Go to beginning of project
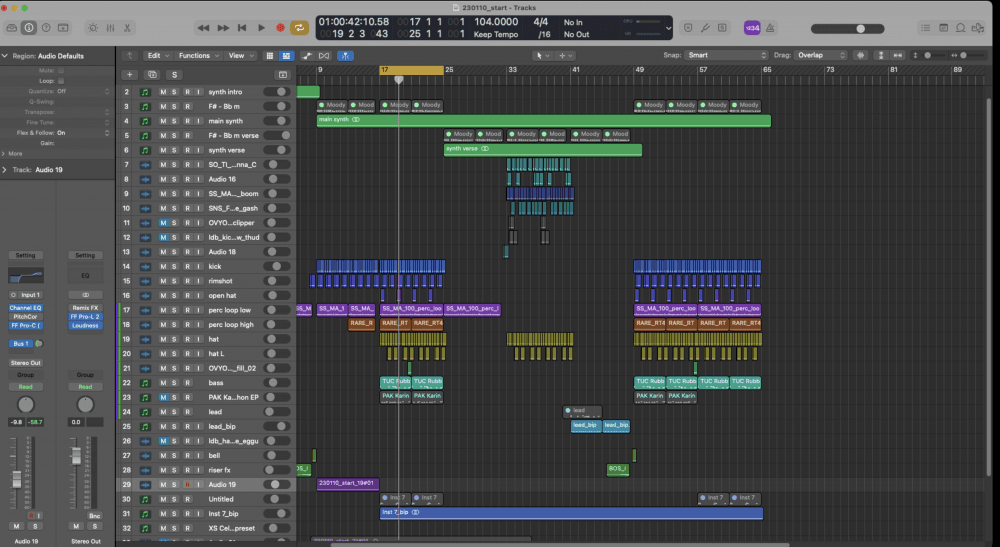Viewport: 1000px width, 547px height. pyautogui.click(x=242, y=28)
